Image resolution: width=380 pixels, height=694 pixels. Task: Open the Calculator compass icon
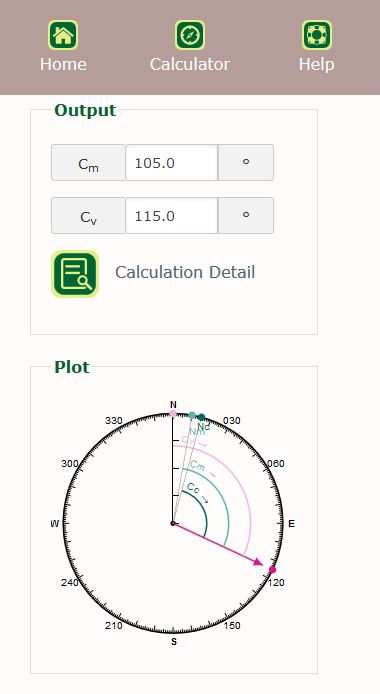coord(190,35)
